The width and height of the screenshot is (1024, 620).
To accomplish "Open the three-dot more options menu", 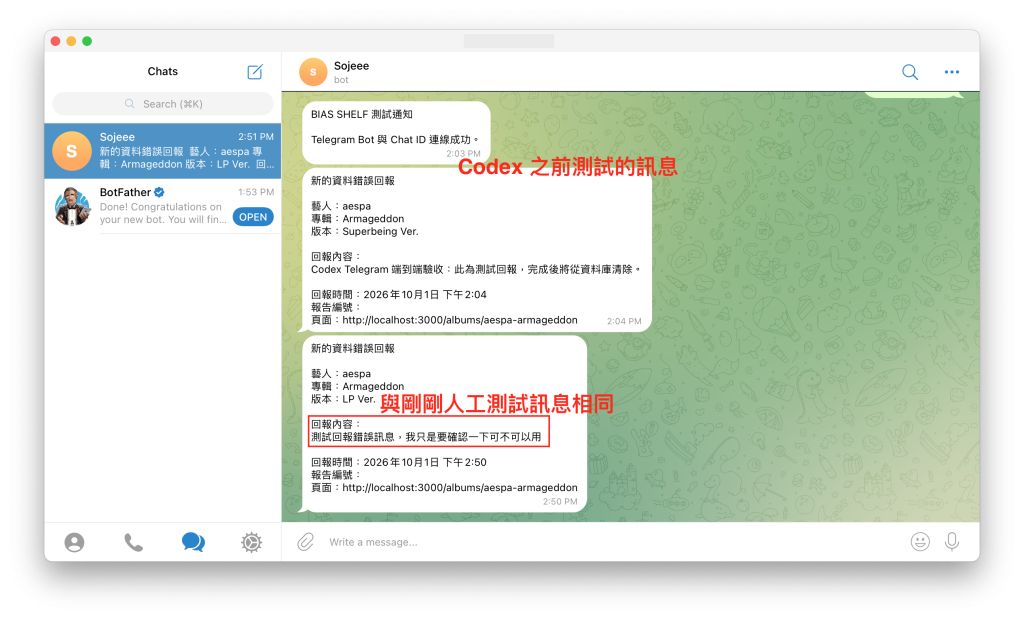I will point(952,72).
